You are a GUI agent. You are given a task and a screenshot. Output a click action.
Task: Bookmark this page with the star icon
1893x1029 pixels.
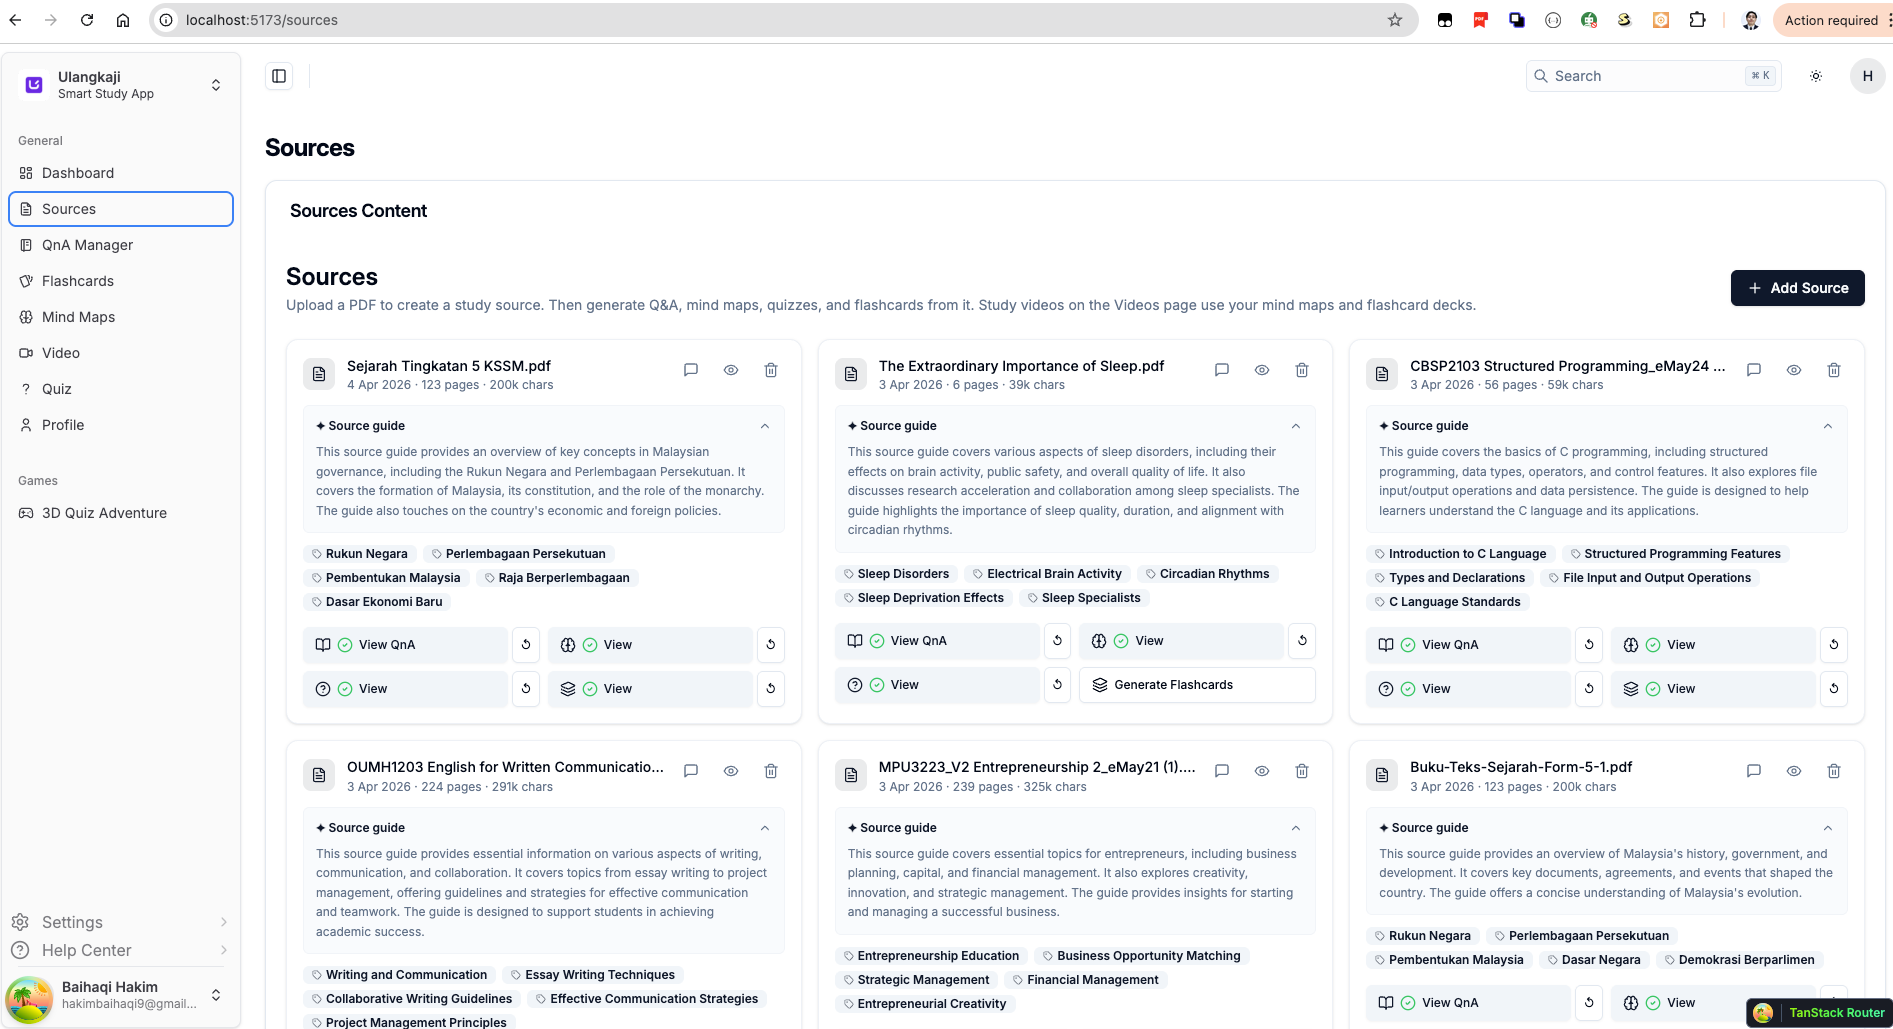pos(1394,20)
